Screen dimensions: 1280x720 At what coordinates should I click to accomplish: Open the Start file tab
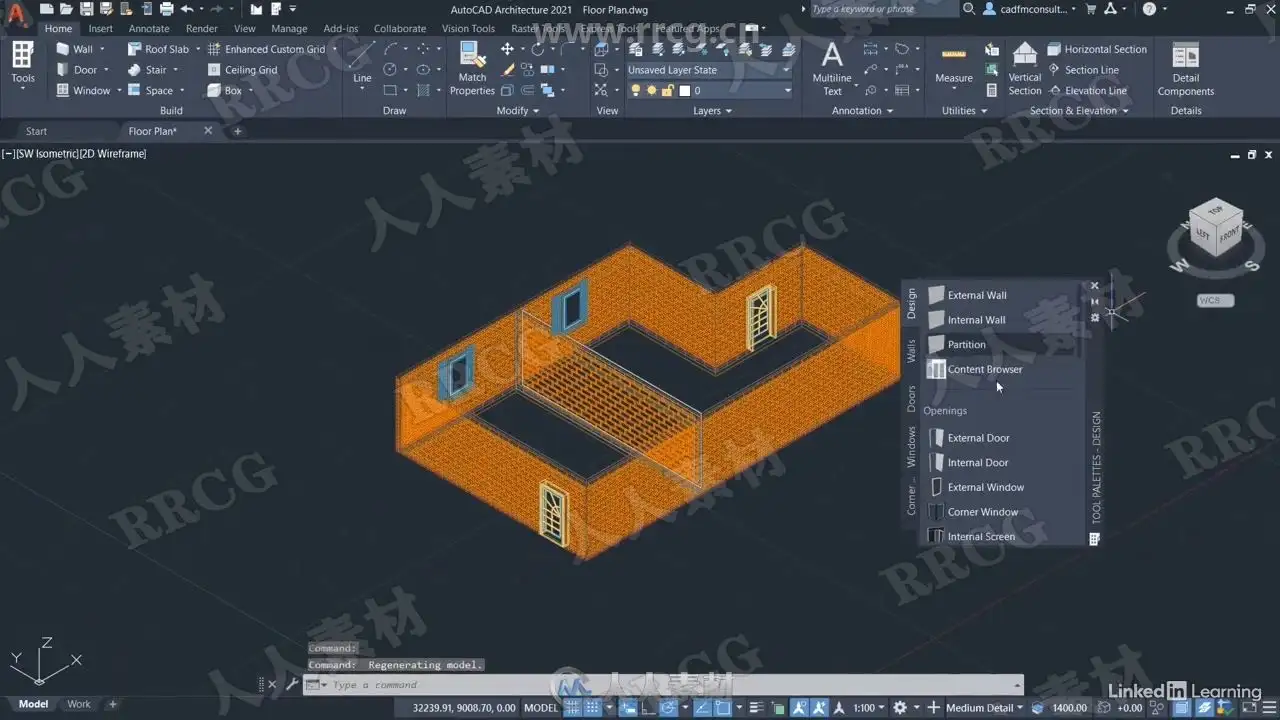(36, 131)
